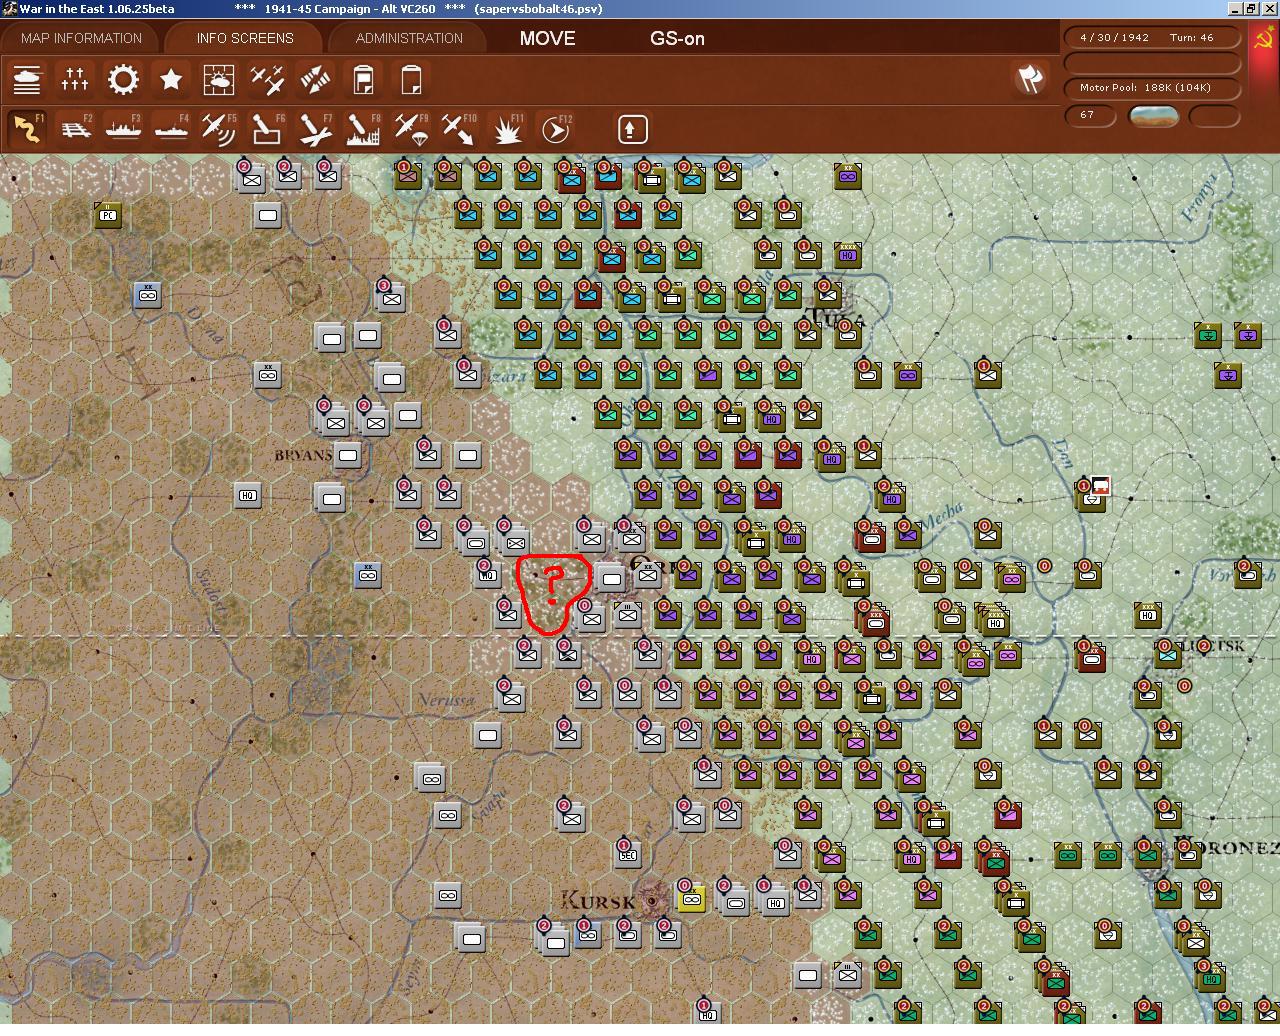Select the F3 naval transport mode
Screen dimensions: 1280x1036
(x=123, y=129)
